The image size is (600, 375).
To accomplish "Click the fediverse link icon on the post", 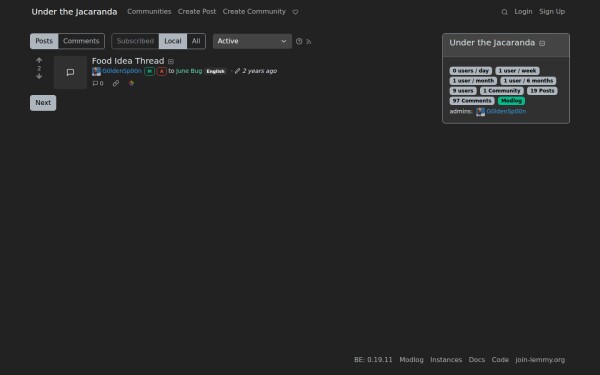I will point(131,83).
